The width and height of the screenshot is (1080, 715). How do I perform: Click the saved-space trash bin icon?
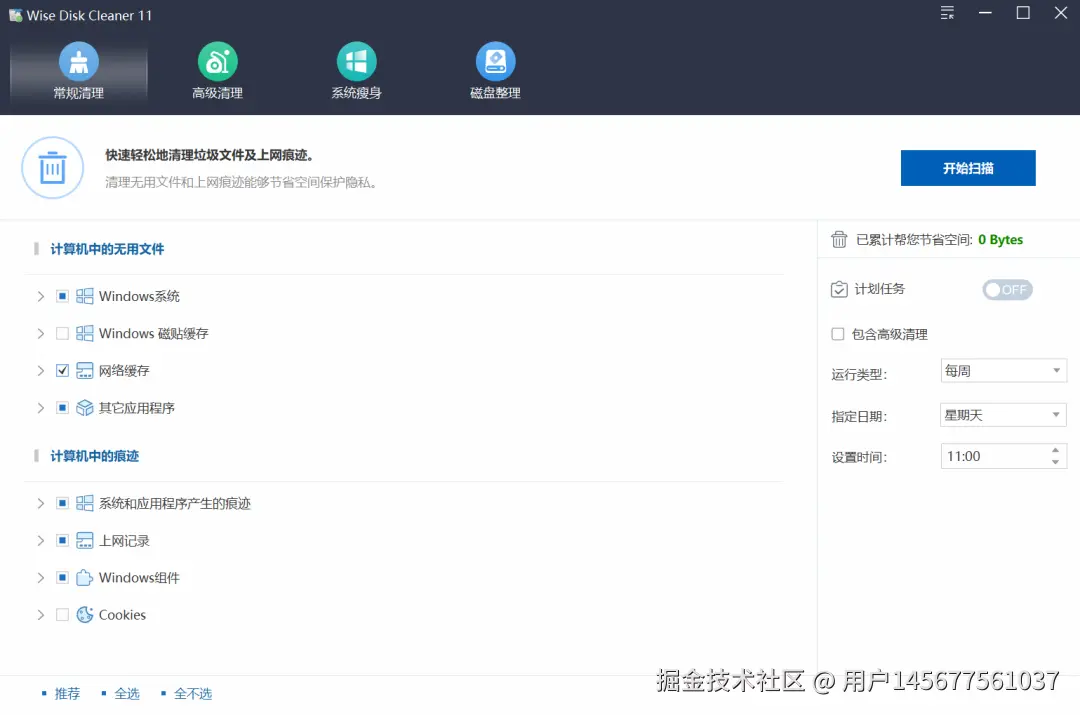839,239
